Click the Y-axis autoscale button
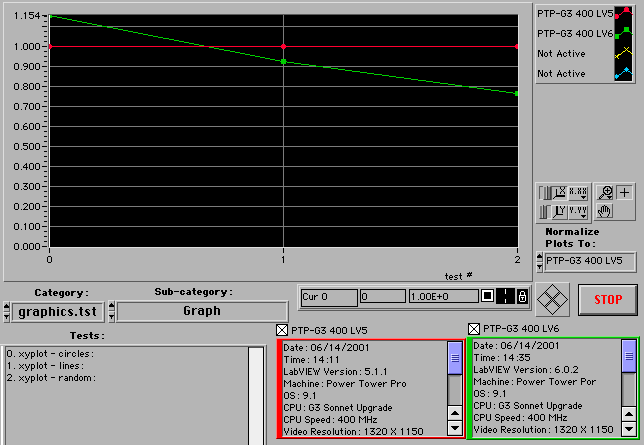The width and height of the screenshot is (644, 445). [560, 211]
